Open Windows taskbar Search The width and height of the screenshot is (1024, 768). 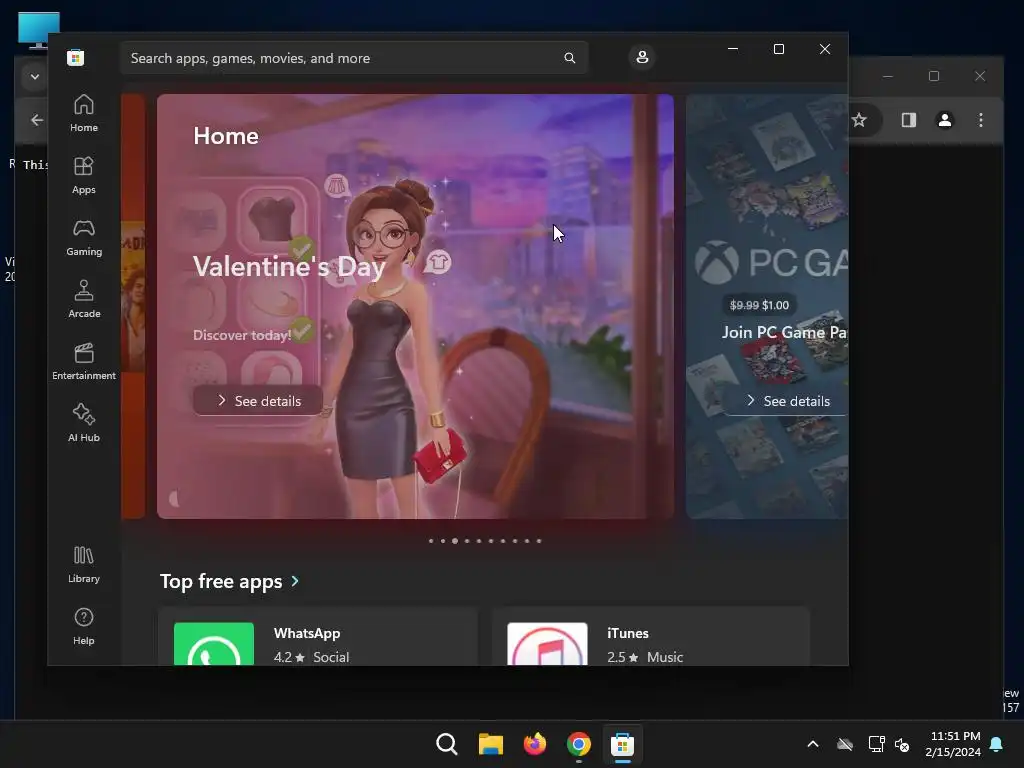pyautogui.click(x=447, y=744)
